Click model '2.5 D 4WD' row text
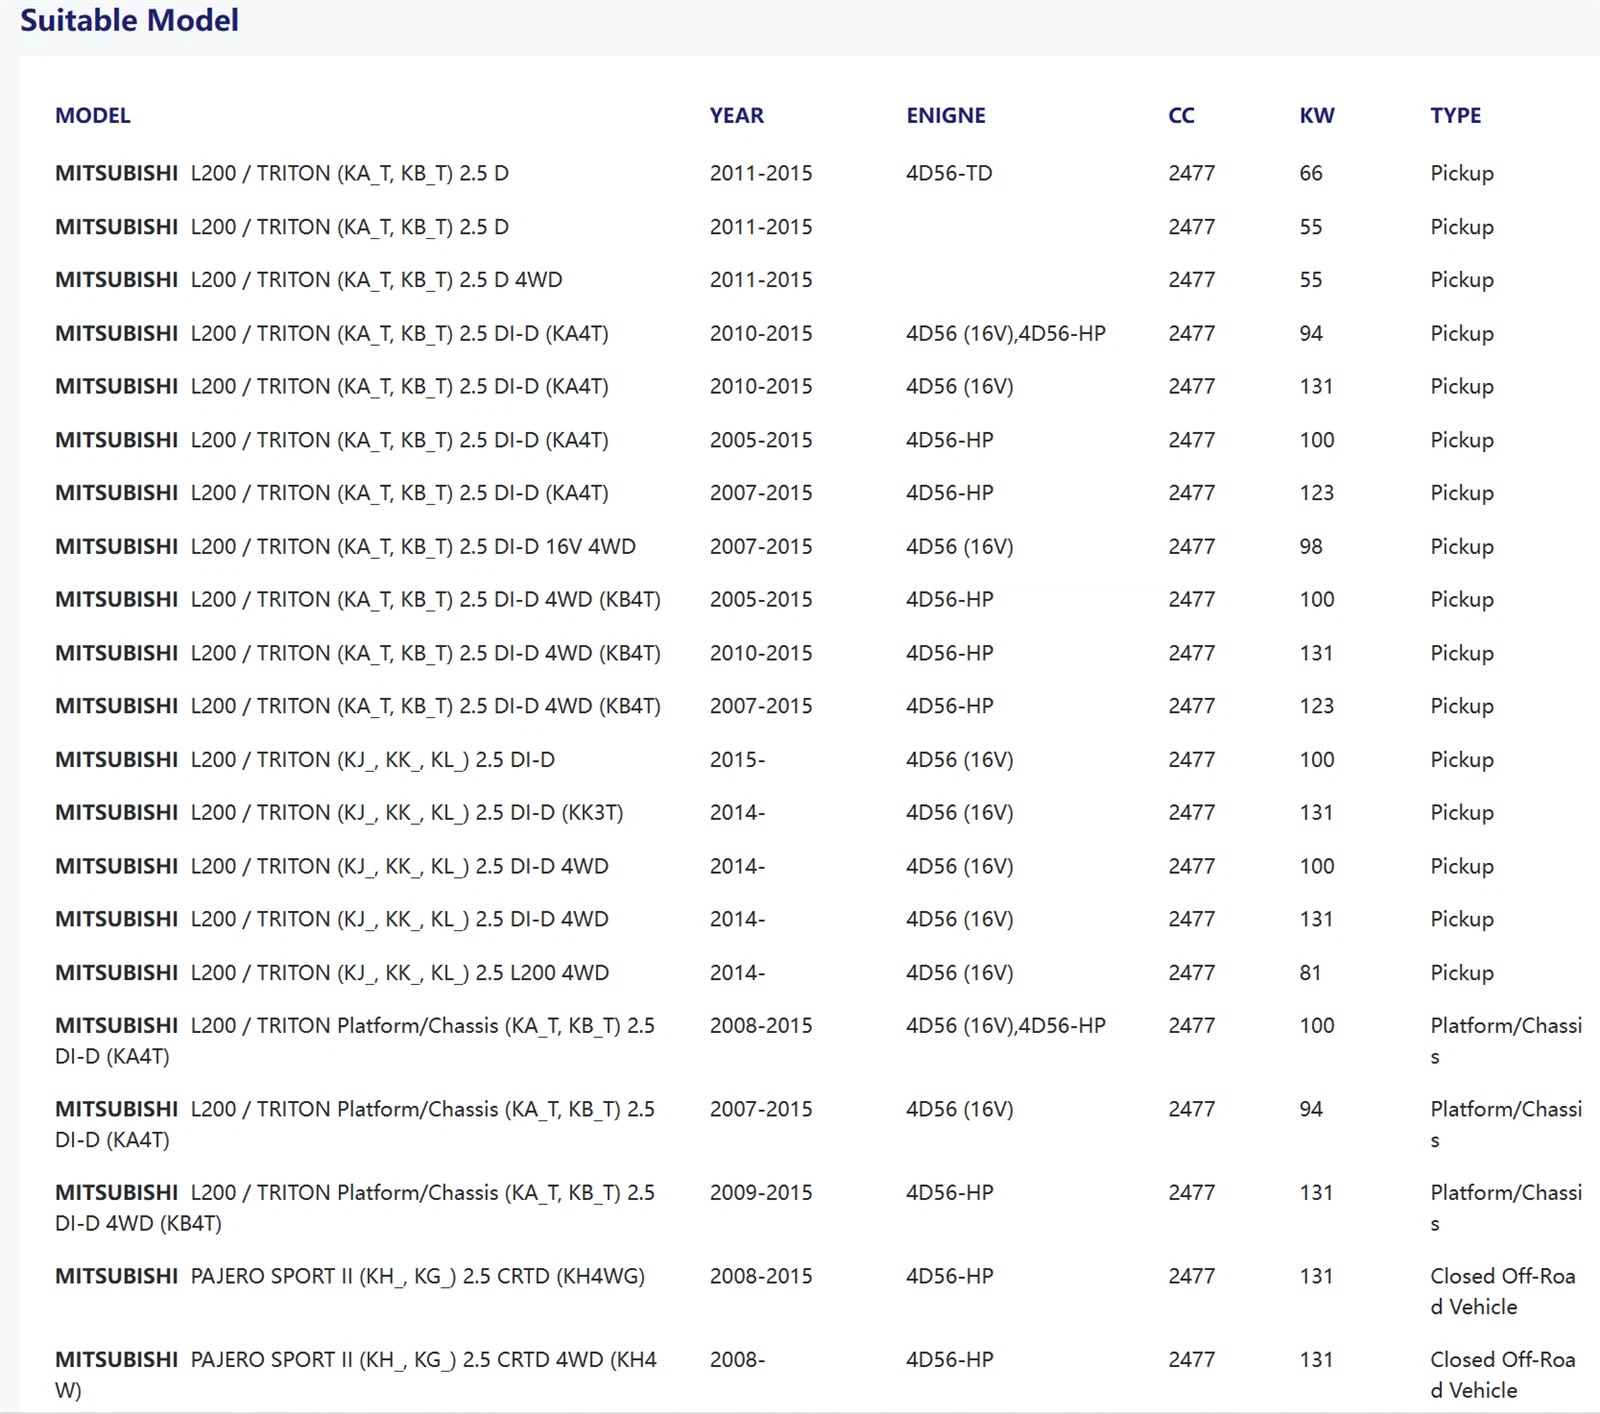 (x=309, y=280)
